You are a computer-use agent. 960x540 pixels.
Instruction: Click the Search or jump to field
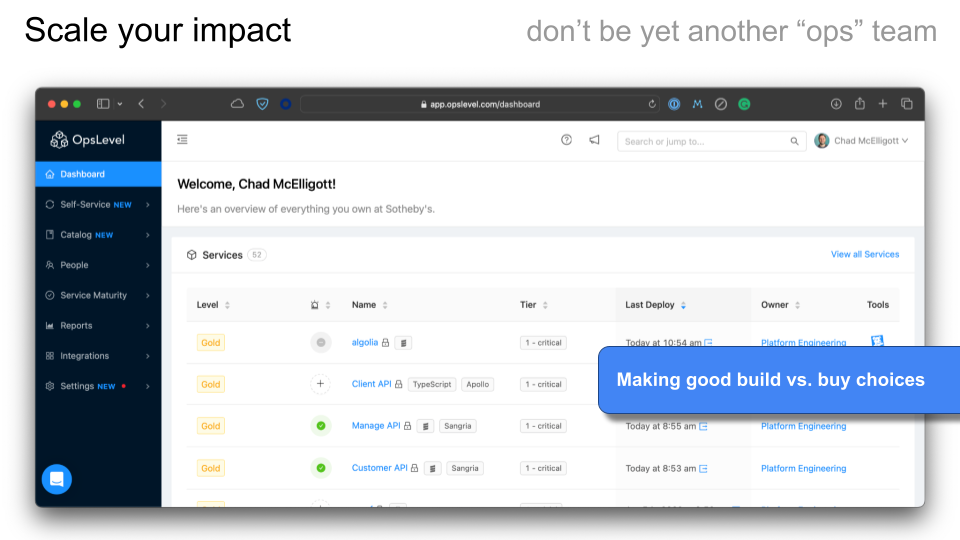(x=711, y=141)
